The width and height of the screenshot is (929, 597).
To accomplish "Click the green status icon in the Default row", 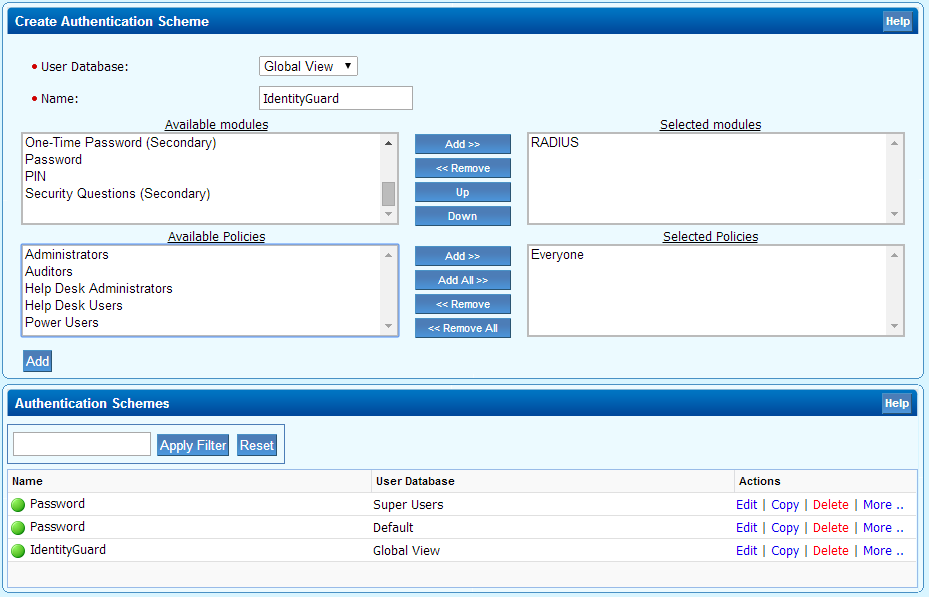I will [18, 528].
